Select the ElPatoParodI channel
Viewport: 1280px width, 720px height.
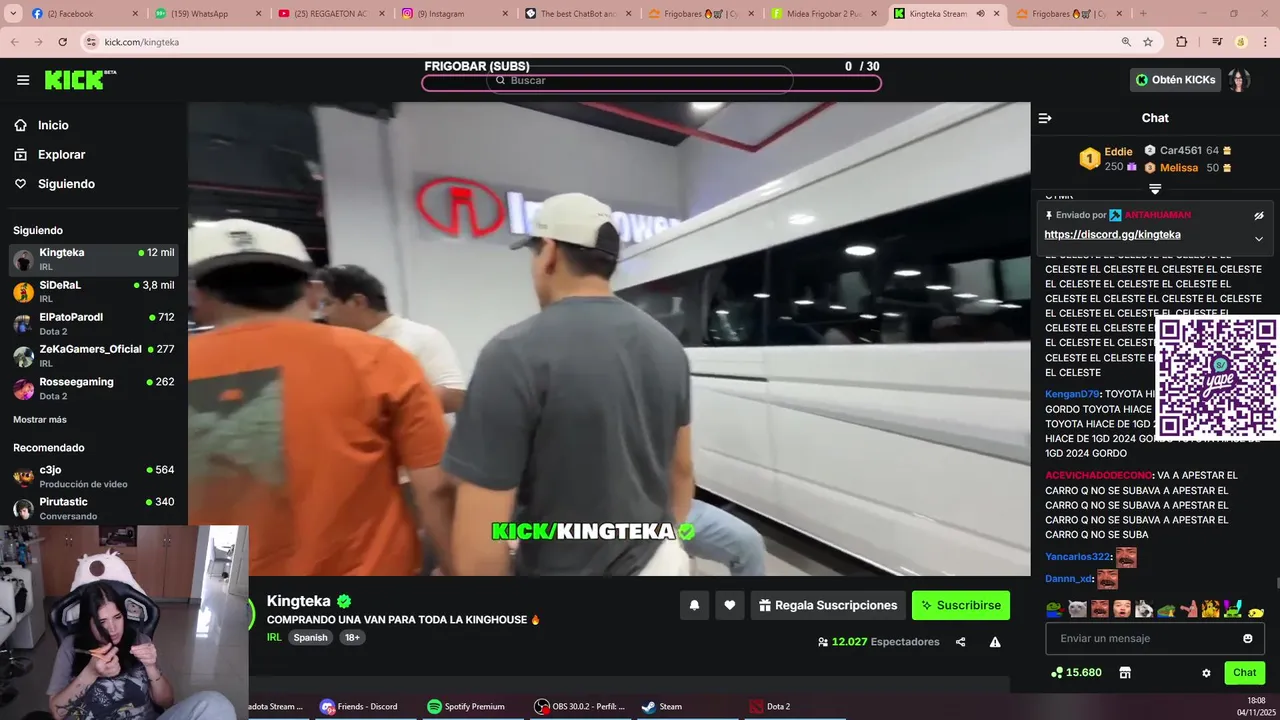click(94, 324)
